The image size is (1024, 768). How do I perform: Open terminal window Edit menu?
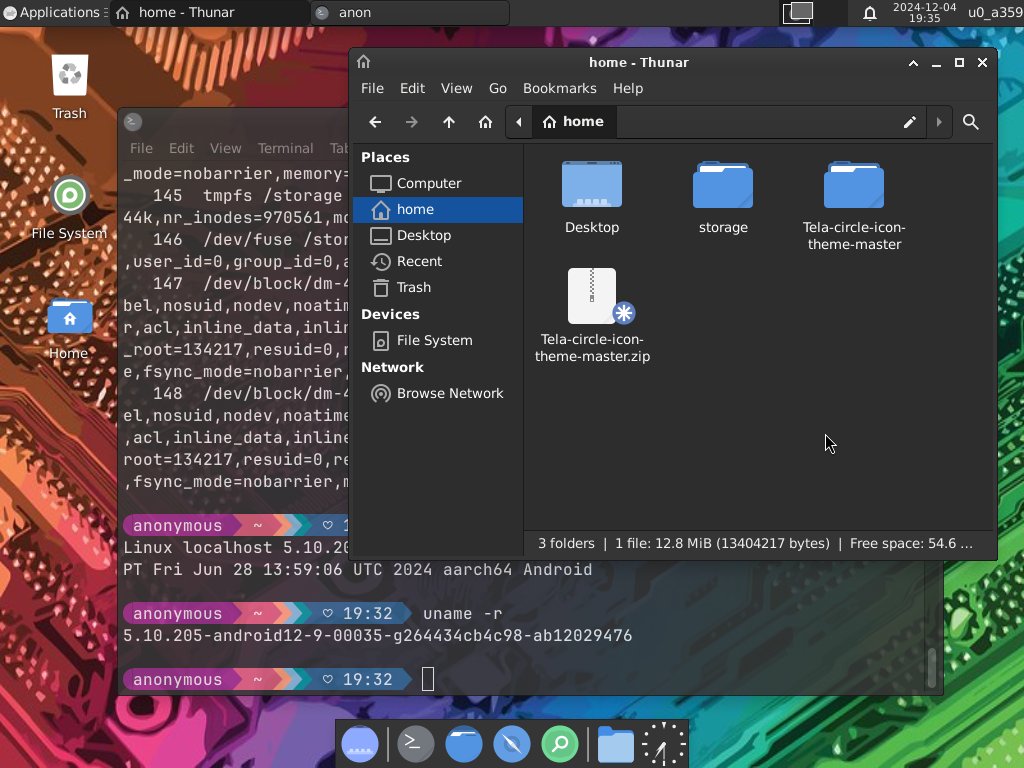point(181,148)
